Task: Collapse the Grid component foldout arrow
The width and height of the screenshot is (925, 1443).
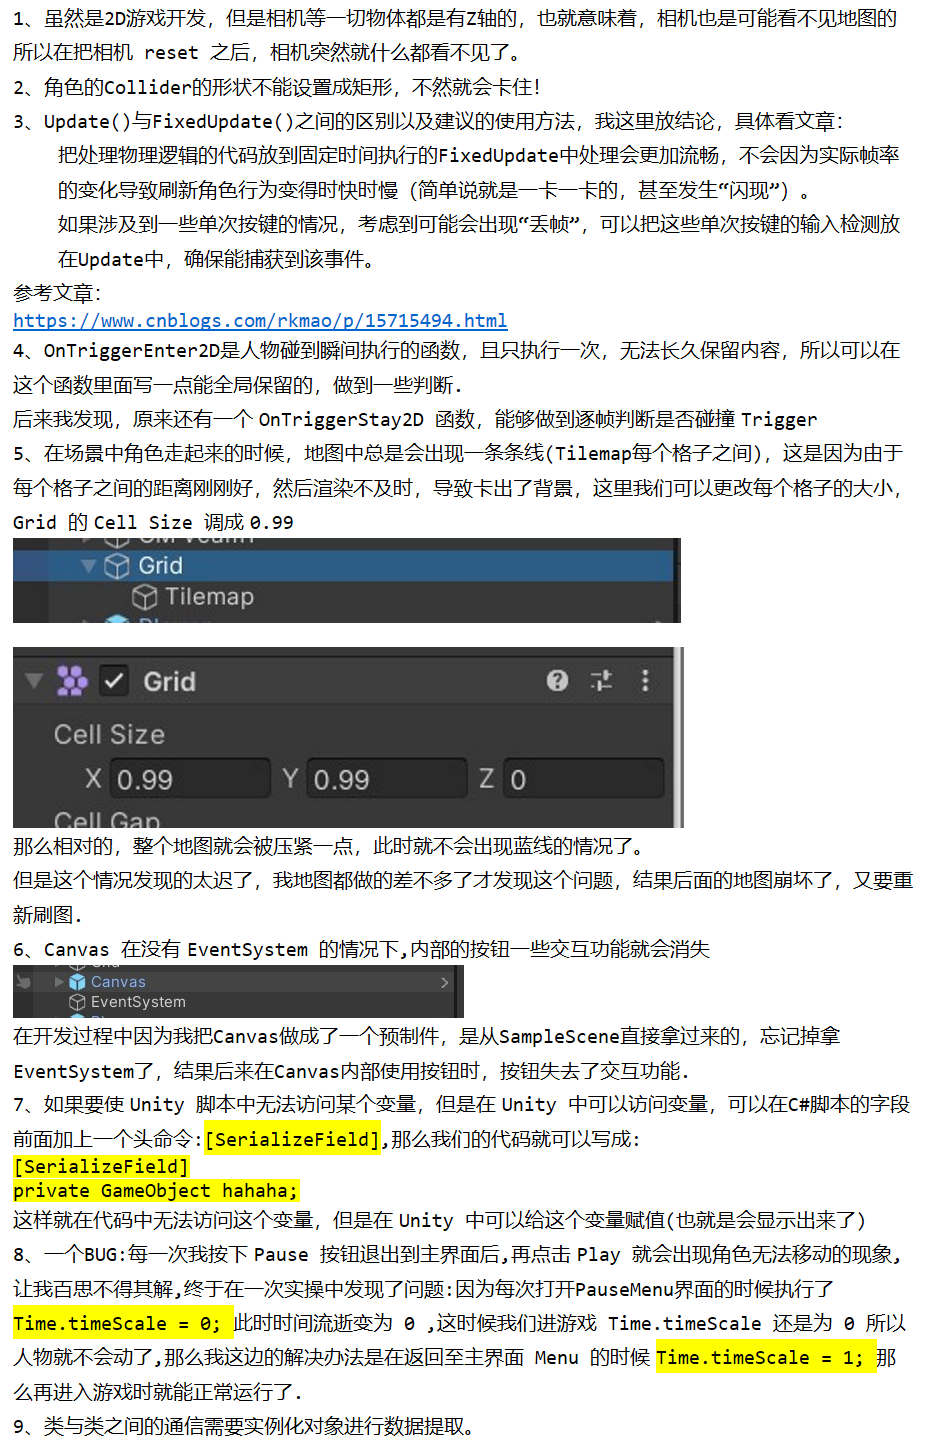Action: click(34, 681)
